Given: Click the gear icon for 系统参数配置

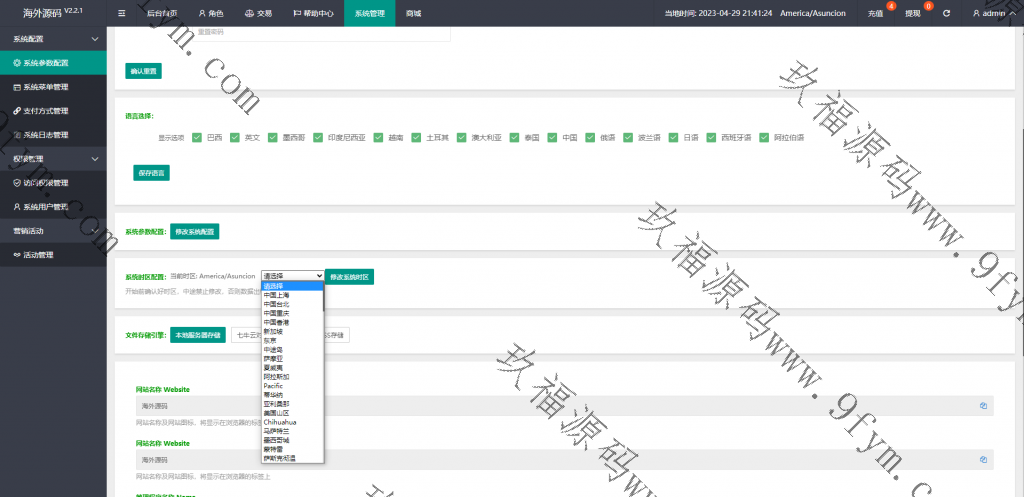Looking at the screenshot, I should pos(17,63).
